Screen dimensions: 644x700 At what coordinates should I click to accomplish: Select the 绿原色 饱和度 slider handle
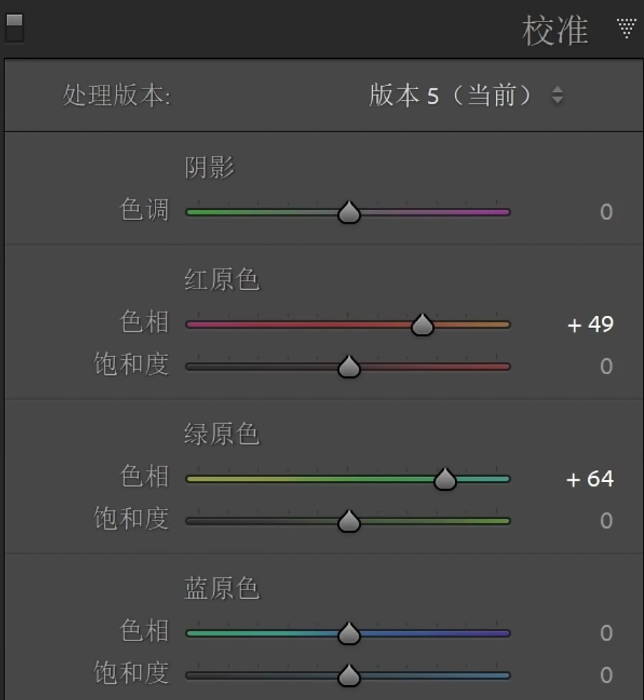pyautogui.click(x=349, y=521)
